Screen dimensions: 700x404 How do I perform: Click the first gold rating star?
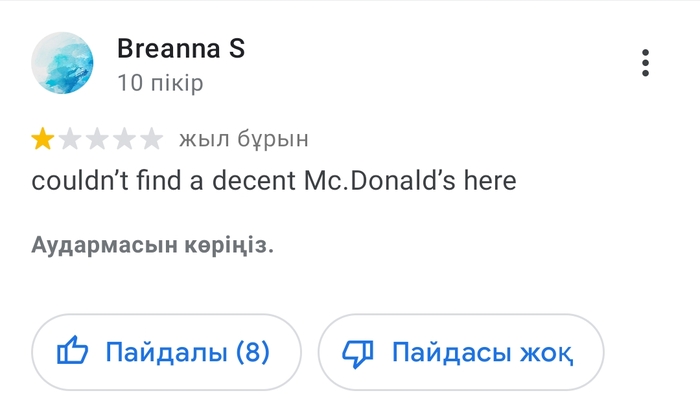click(43, 139)
